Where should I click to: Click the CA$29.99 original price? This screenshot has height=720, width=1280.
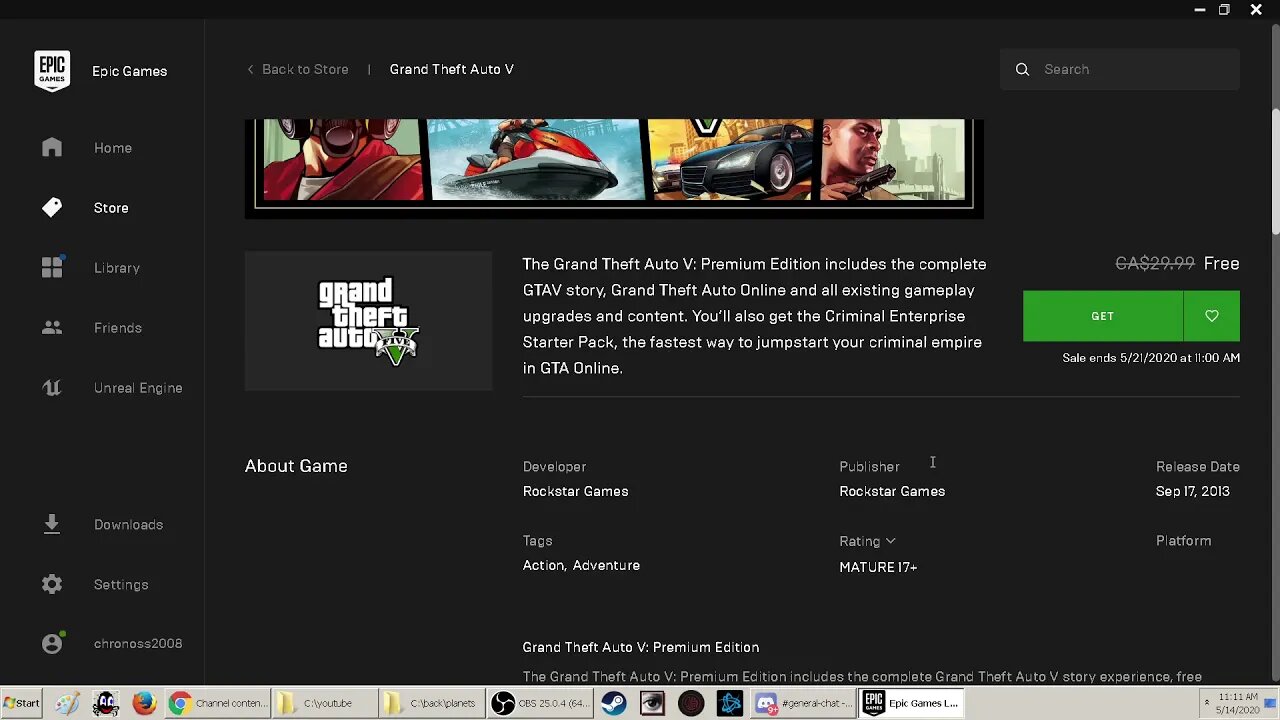click(x=1155, y=263)
